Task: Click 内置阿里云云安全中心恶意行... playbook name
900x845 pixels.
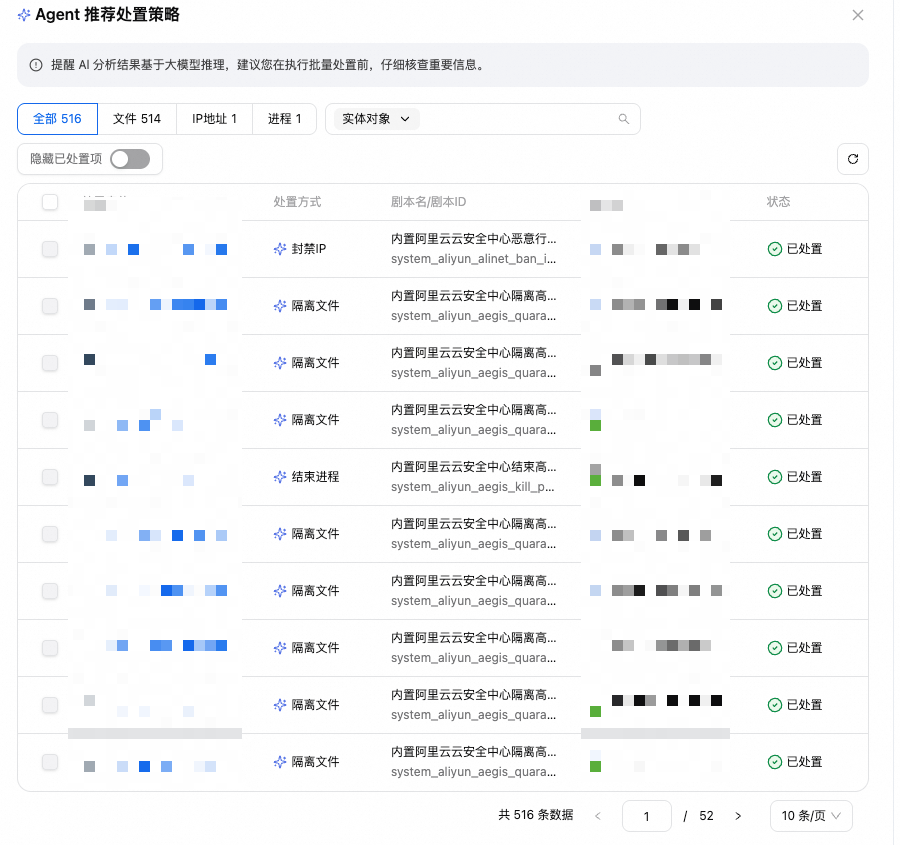Action: pyautogui.click(x=474, y=238)
